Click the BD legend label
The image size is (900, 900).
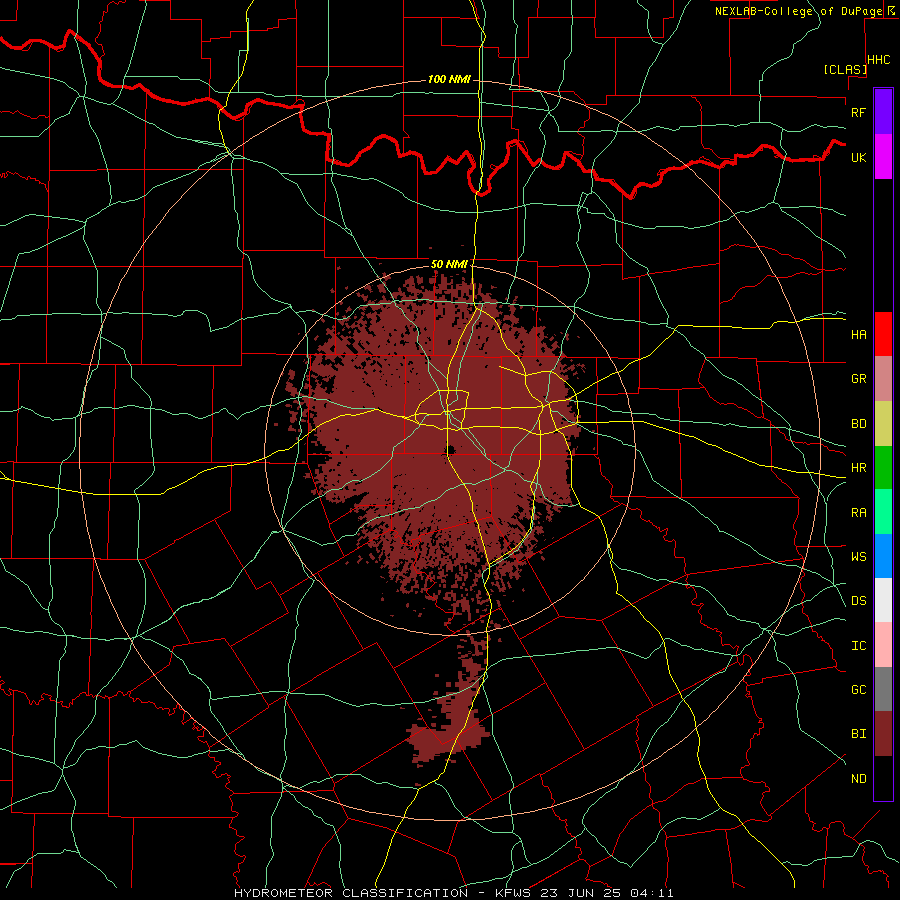(858, 424)
